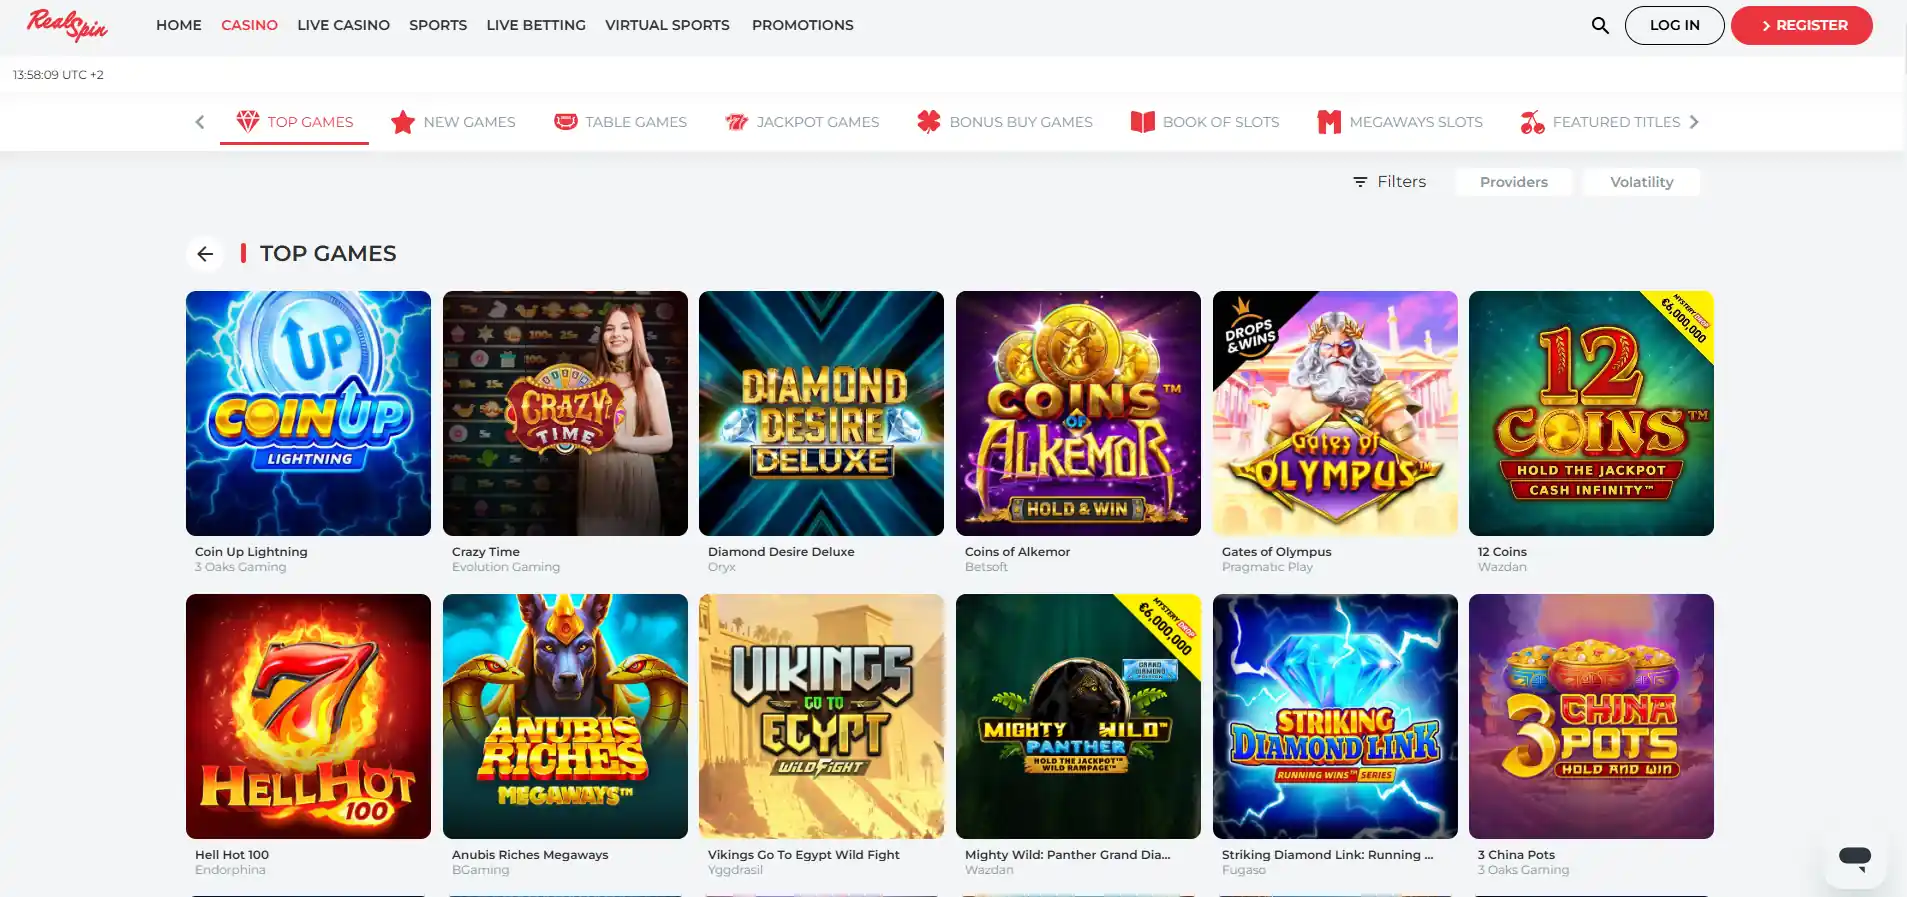Click the 'Oryx' provider text
Viewport: 1907px width, 897px height.
click(721, 567)
